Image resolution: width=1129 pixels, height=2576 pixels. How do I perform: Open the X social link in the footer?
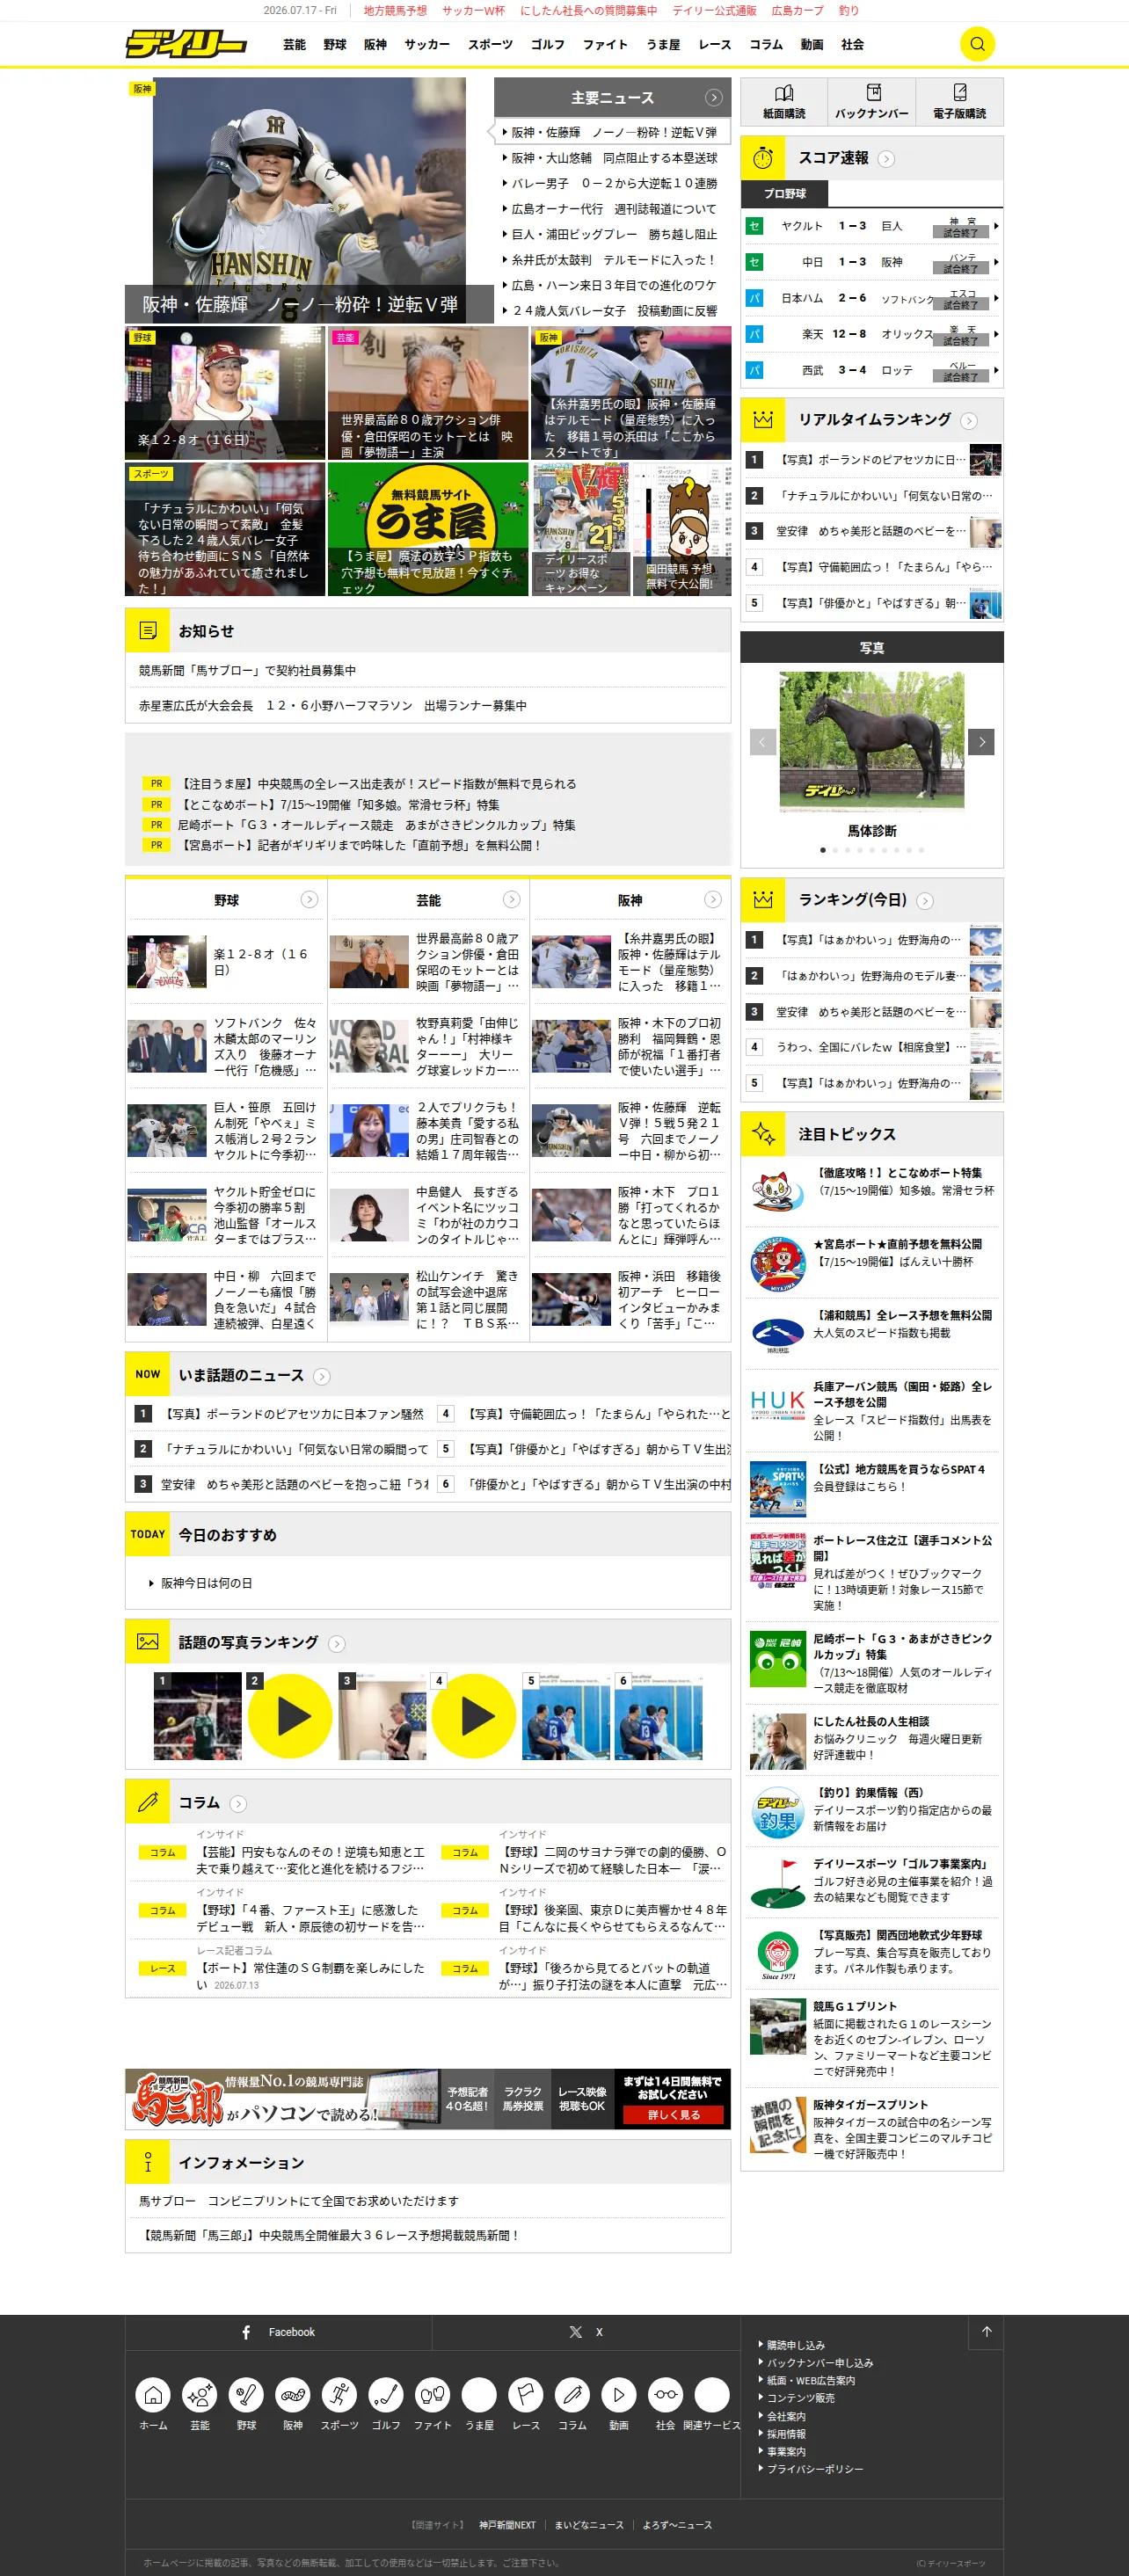click(586, 2331)
